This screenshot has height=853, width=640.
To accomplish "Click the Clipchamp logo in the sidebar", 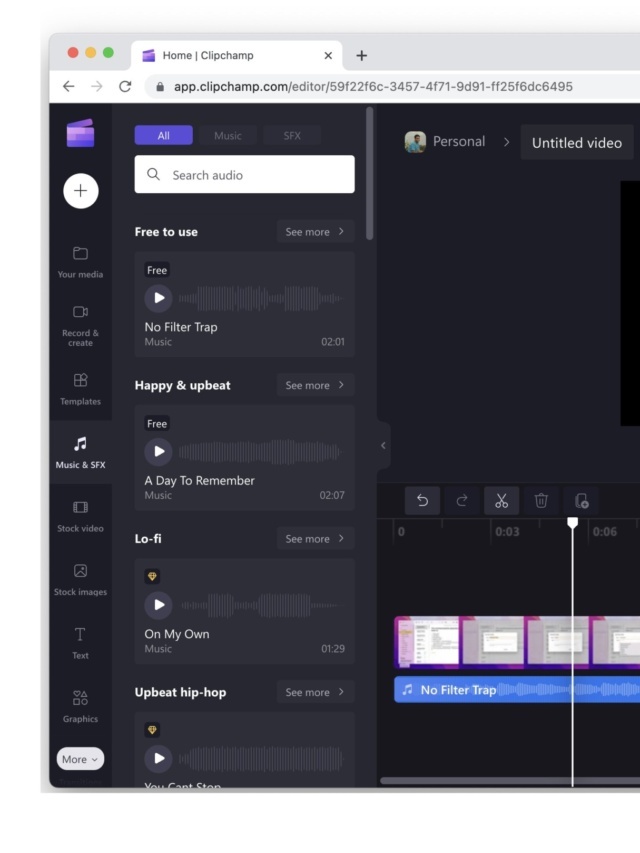I will pyautogui.click(x=81, y=133).
